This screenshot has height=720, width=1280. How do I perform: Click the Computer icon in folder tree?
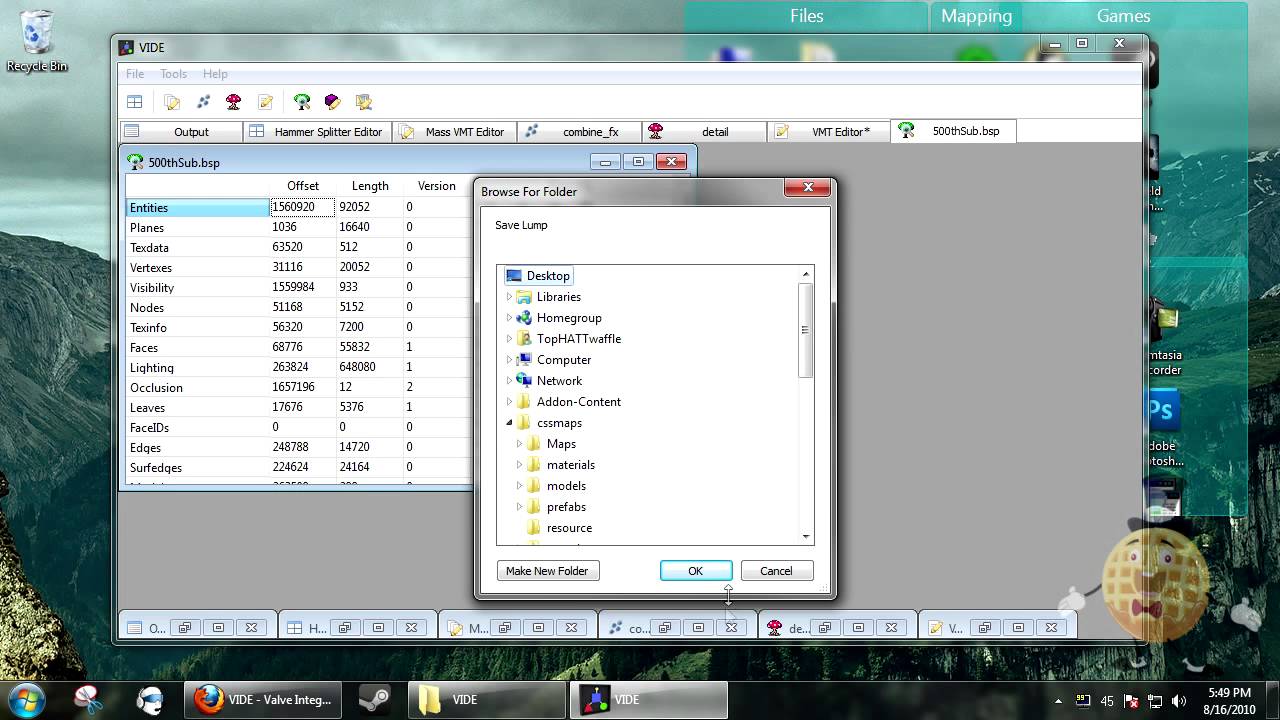click(x=524, y=360)
